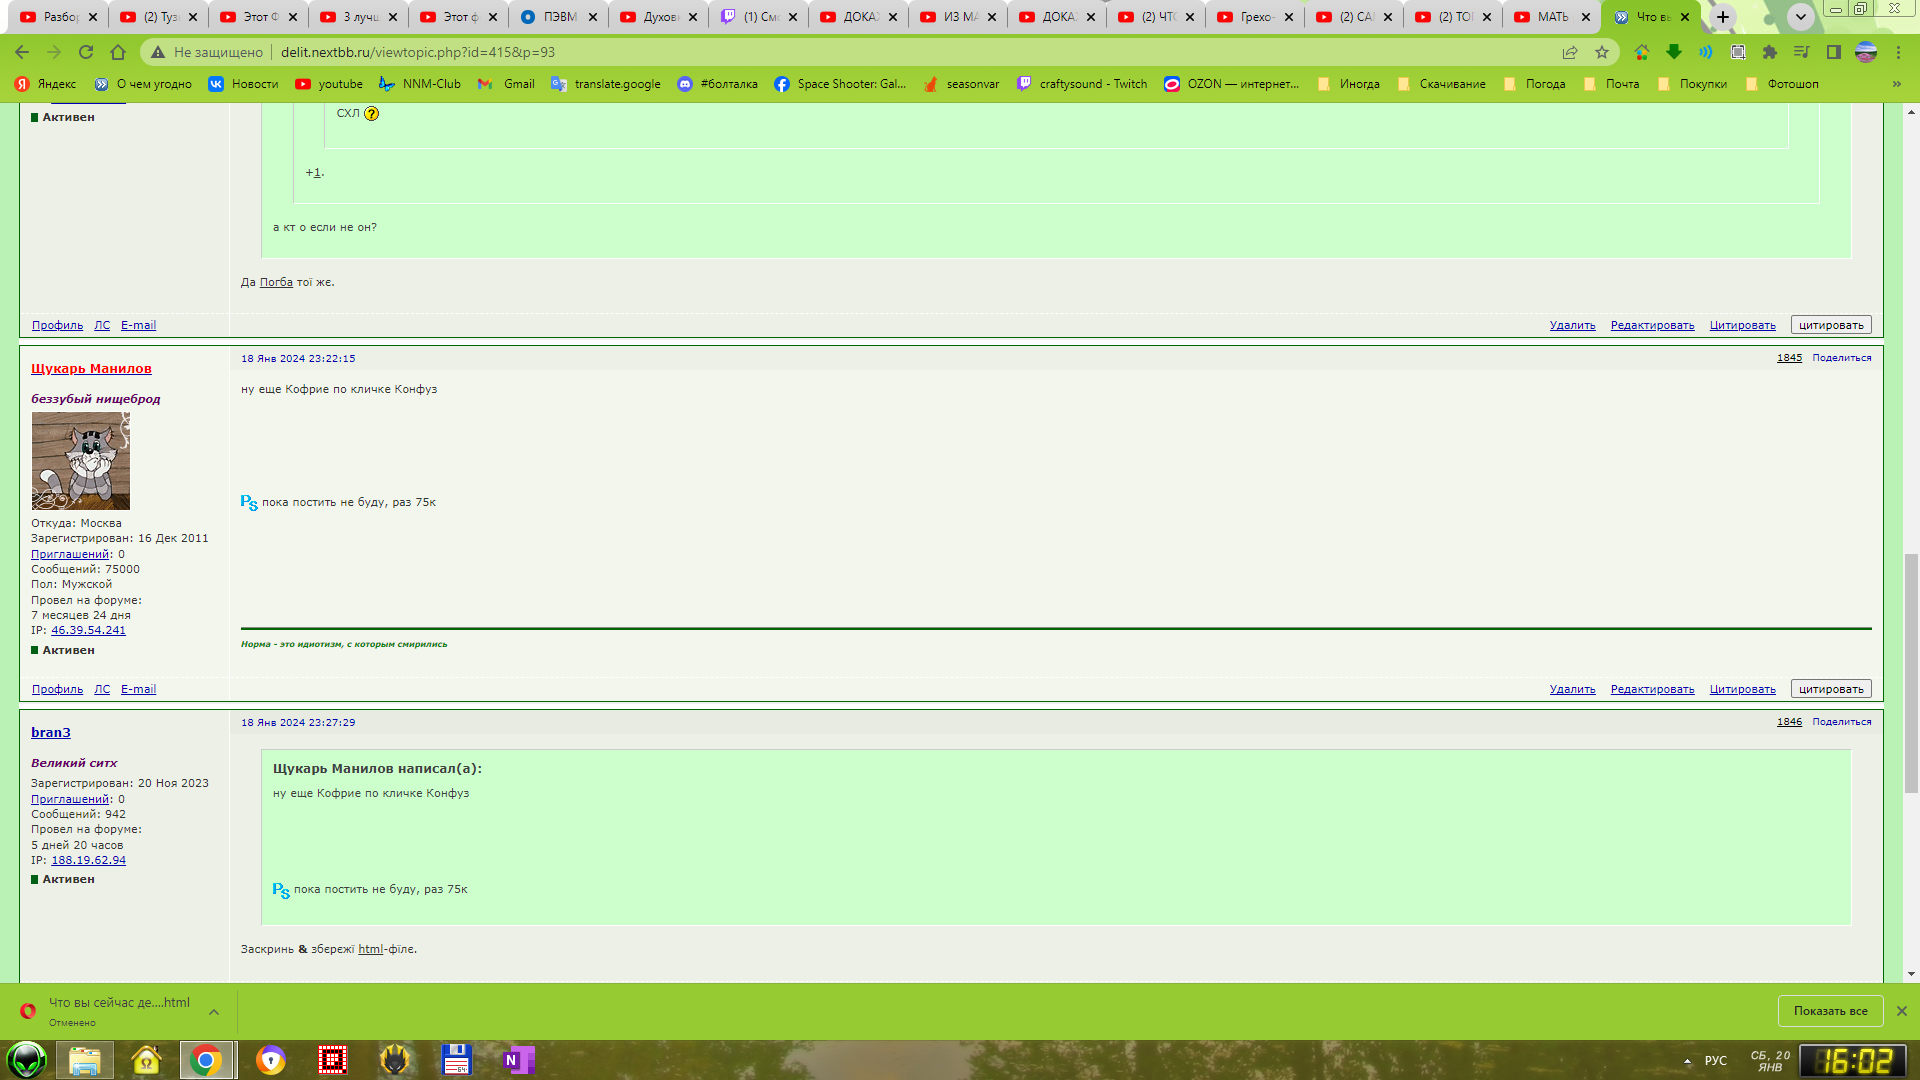1920x1080 pixels.
Task: Open Щукарь Манилов username link
Action: 91,369
